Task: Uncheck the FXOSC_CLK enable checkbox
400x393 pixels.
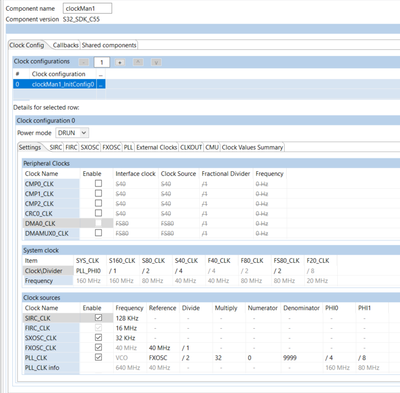Action: point(98,347)
